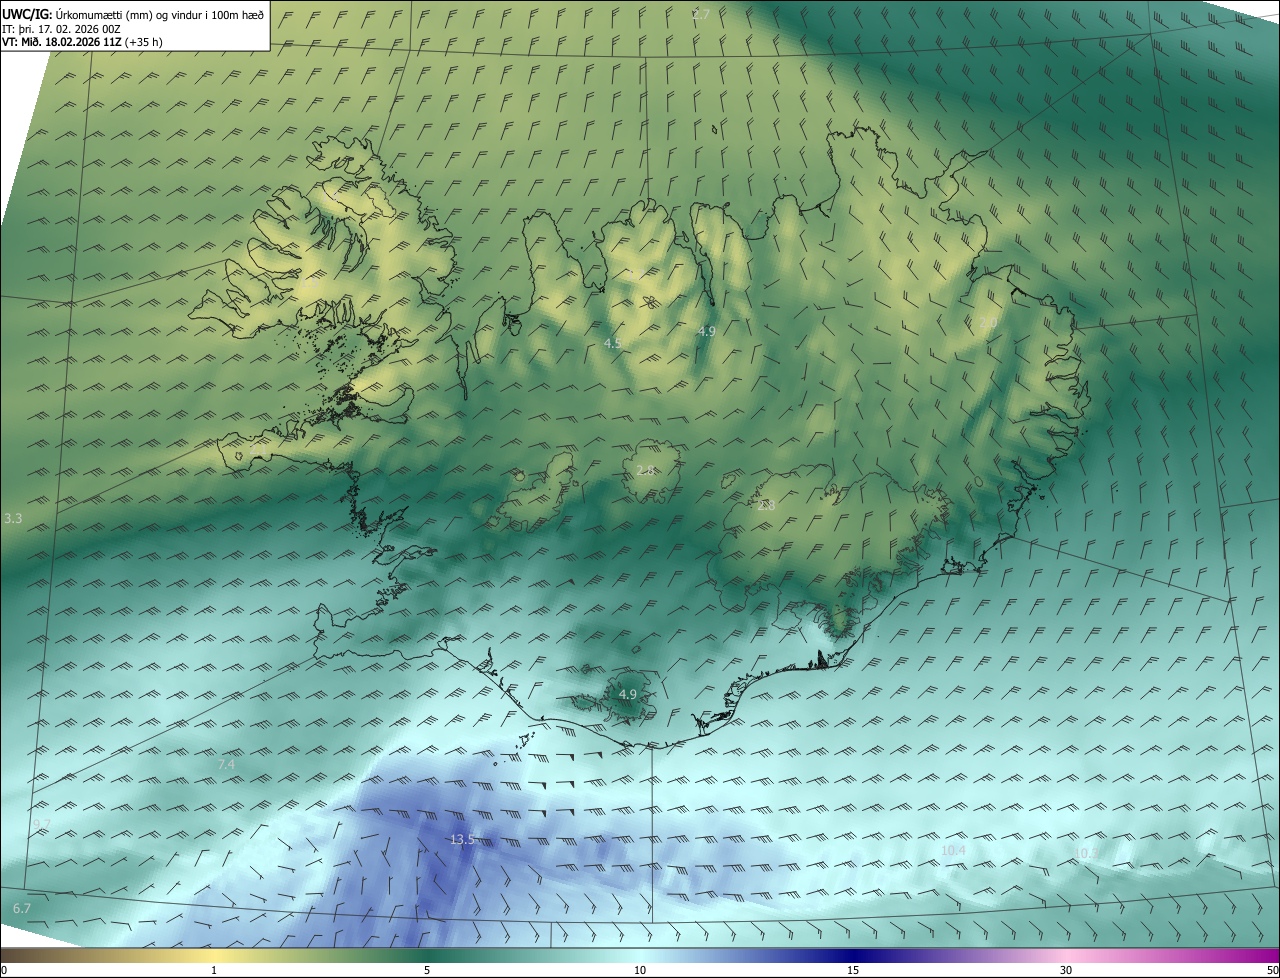1280x978 pixels.
Task: Click the colorbar tick label "0"
Action: tap(4, 970)
